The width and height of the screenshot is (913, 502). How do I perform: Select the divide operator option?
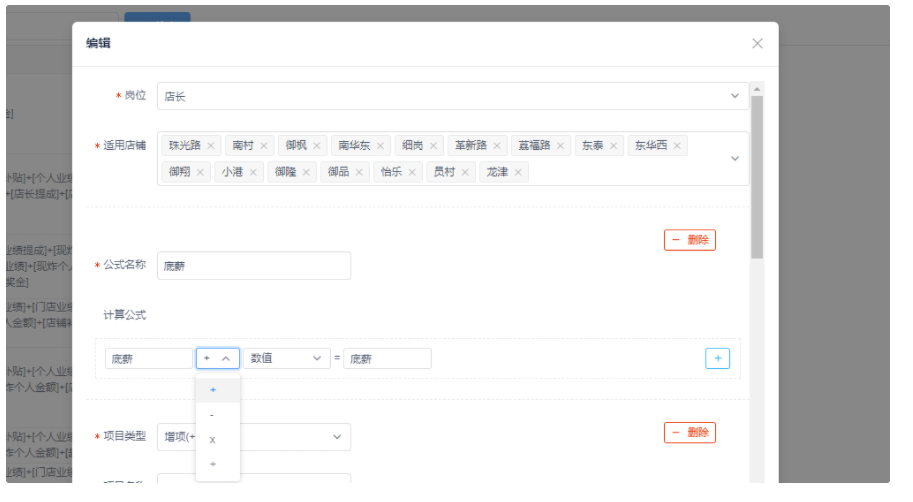pos(218,464)
